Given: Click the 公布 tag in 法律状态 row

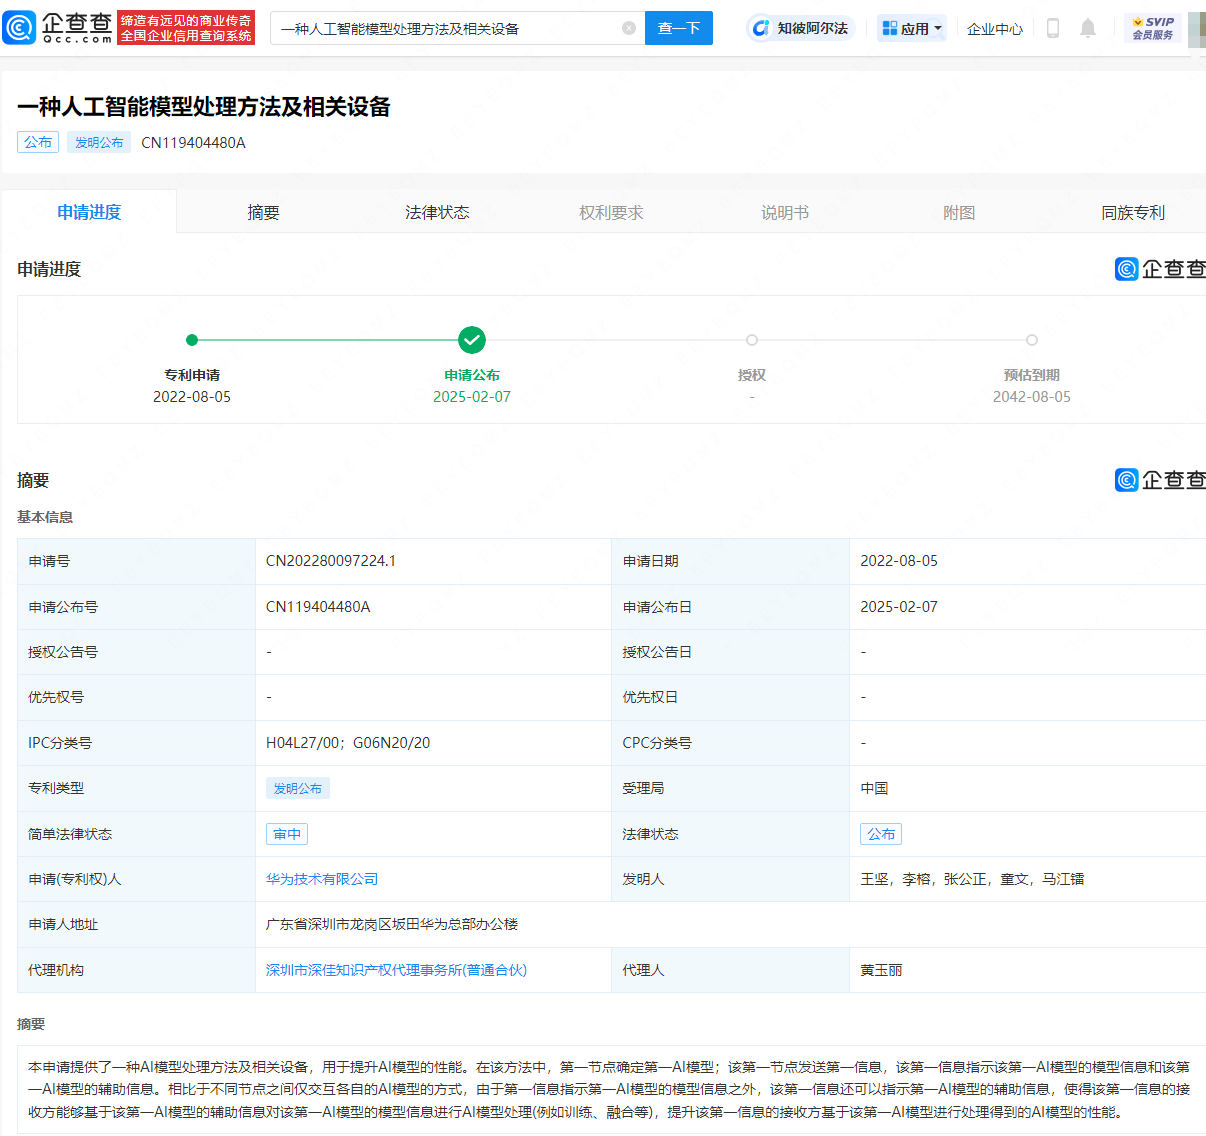Looking at the screenshot, I should (881, 834).
